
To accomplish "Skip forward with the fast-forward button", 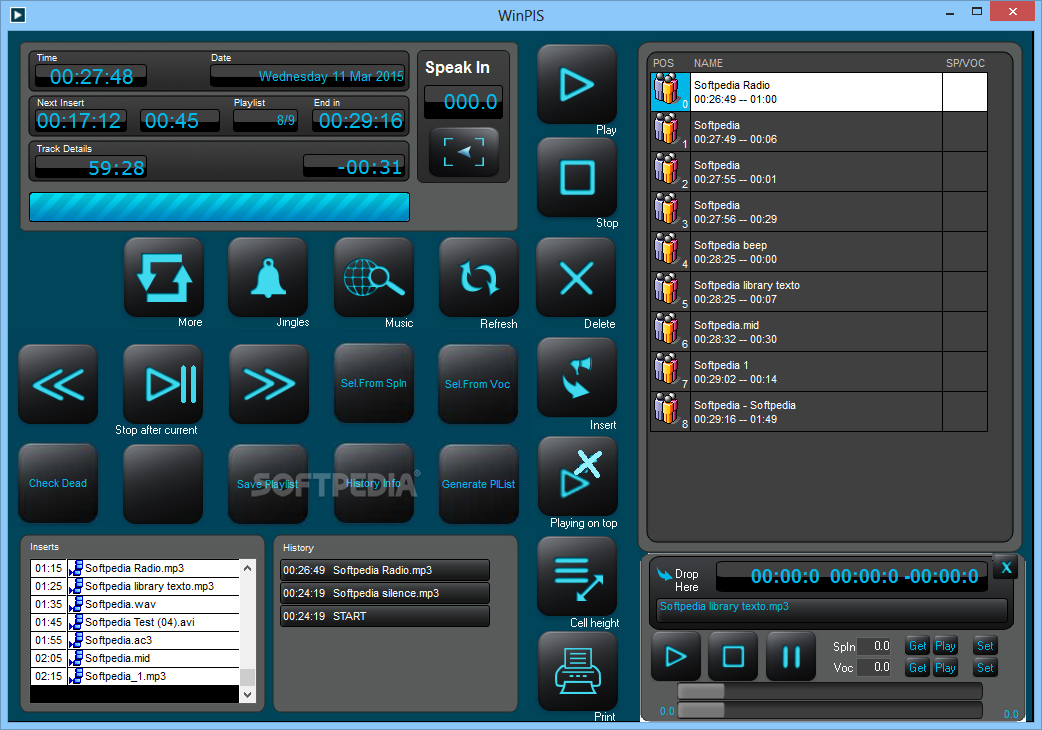I will (x=268, y=384).
